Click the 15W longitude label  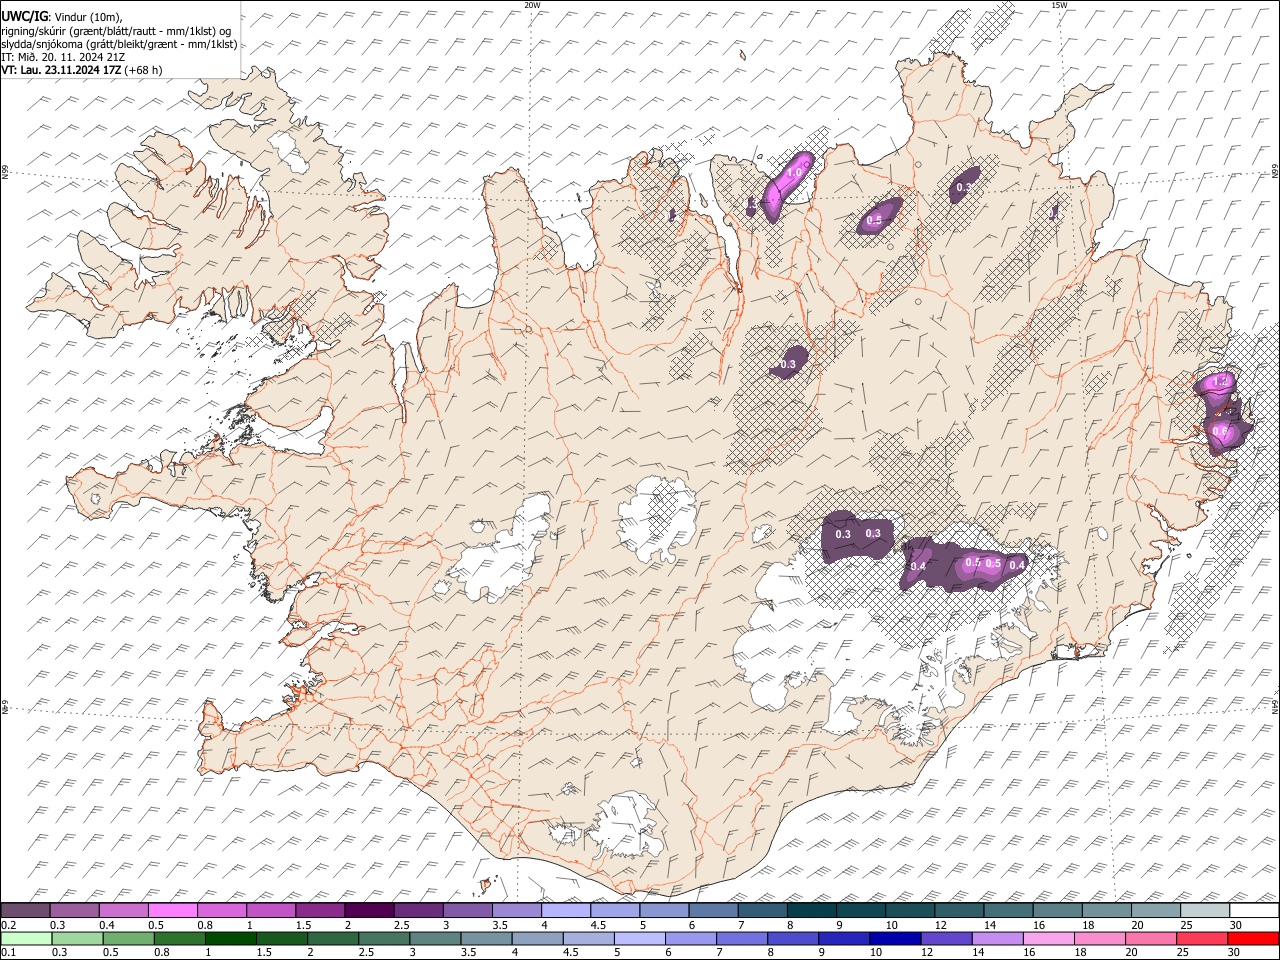pos(1058,5)
